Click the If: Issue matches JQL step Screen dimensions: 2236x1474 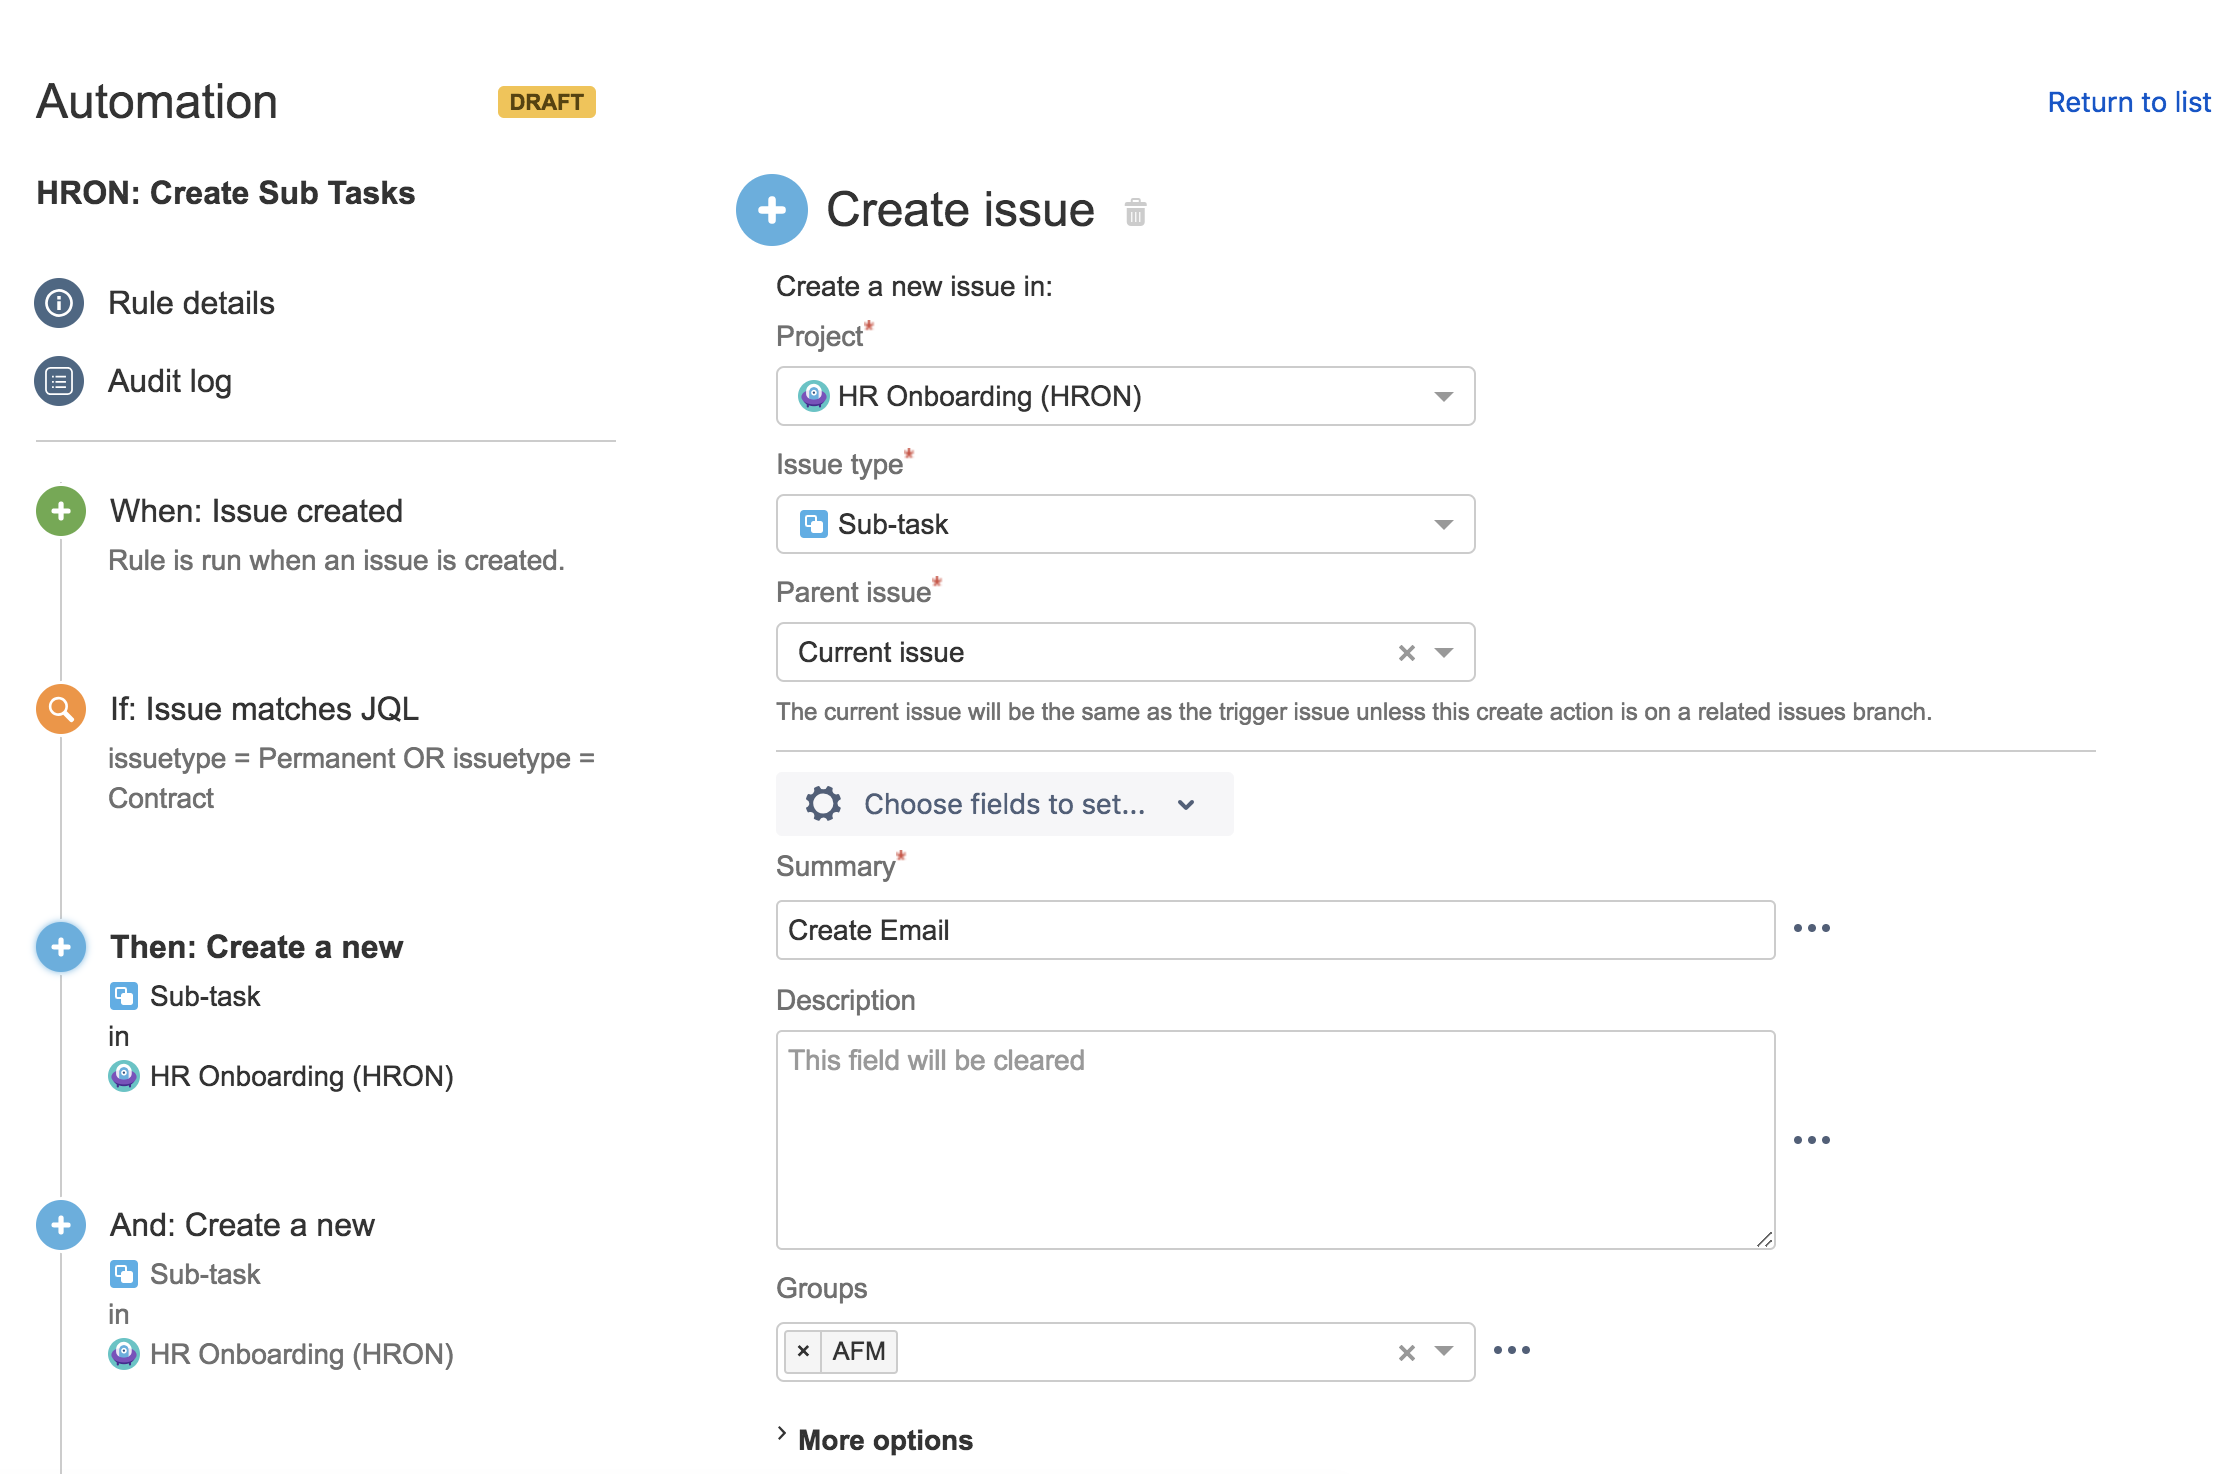(x=264, y=709)
